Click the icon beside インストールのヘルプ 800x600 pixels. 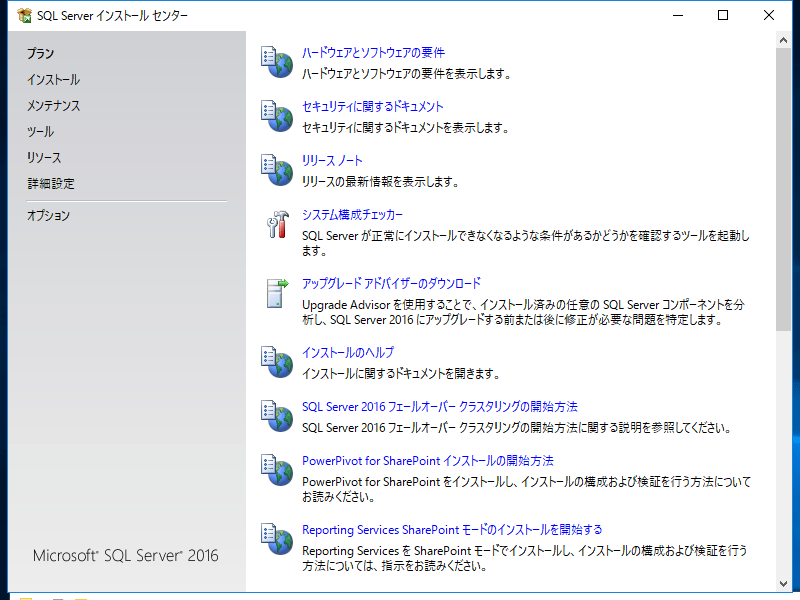tap(277, 362)
